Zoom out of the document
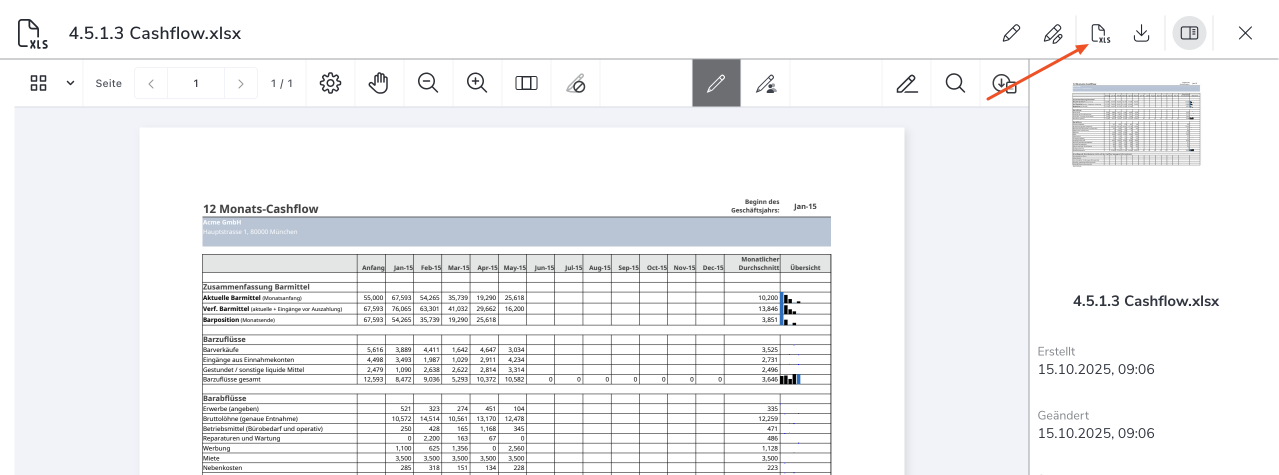Viewport: 1279px width, 475px height. 428,83
